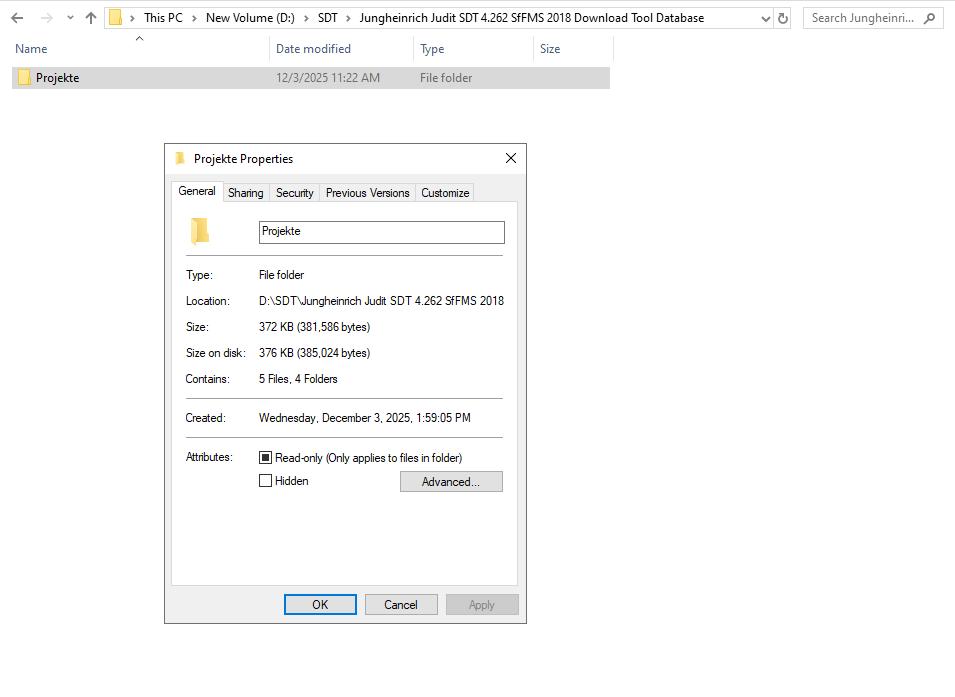Open the Security tab
The height and width of the screenshot is (697, 955).
click(295, 193)
